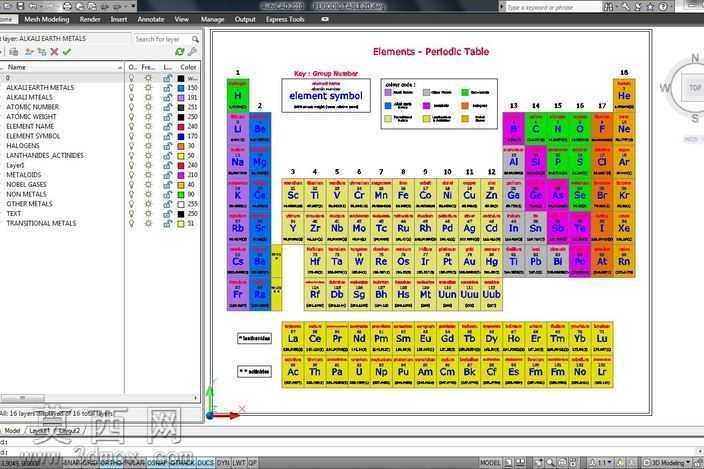
Task: Toggle light bulb for NOBEL GASES layer
Action: [132, 184]
